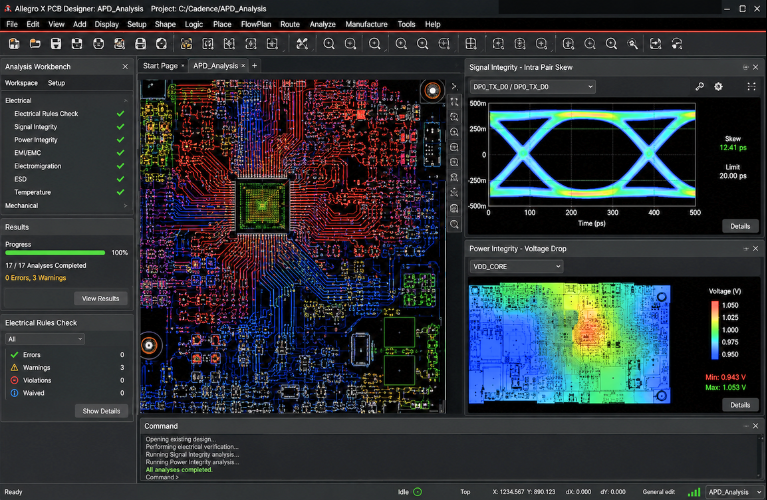Toggle the Electromigration checkmark

coord(120,166)
